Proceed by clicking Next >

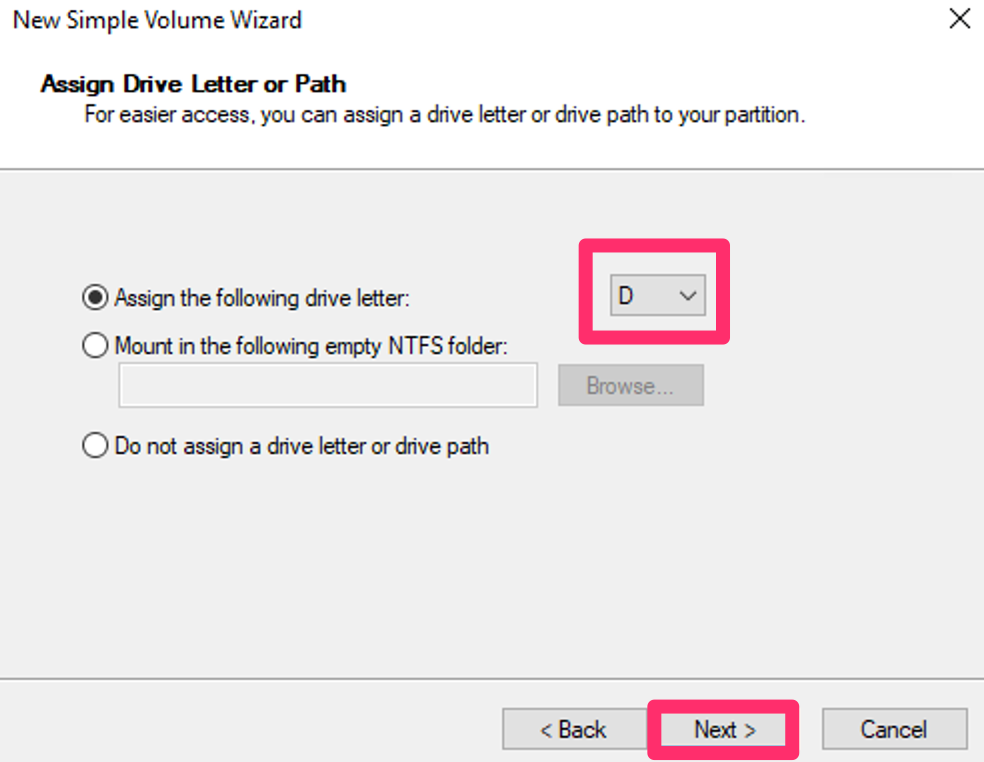pos(725,729)
